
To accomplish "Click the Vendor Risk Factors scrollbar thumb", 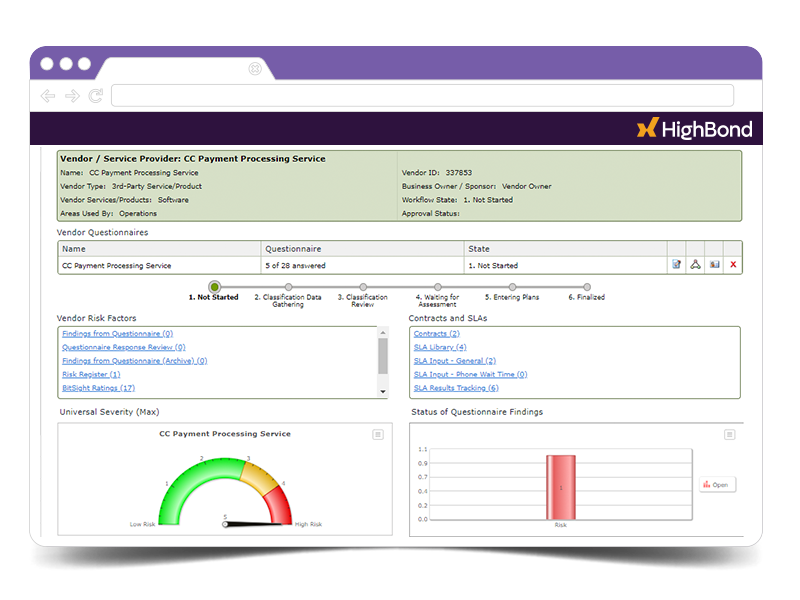I will point(383,356).
